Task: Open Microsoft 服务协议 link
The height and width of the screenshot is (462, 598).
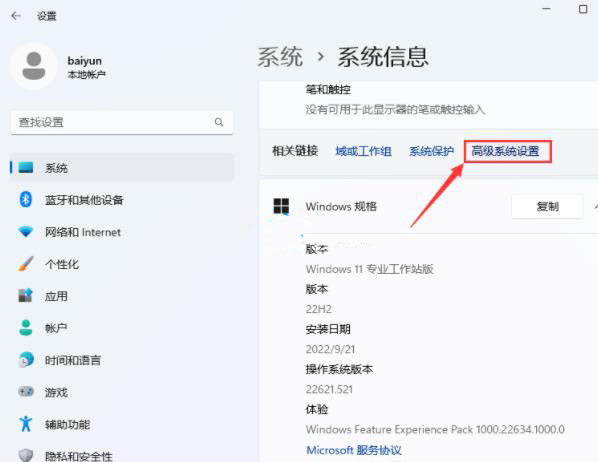Action: pos(354,450)
